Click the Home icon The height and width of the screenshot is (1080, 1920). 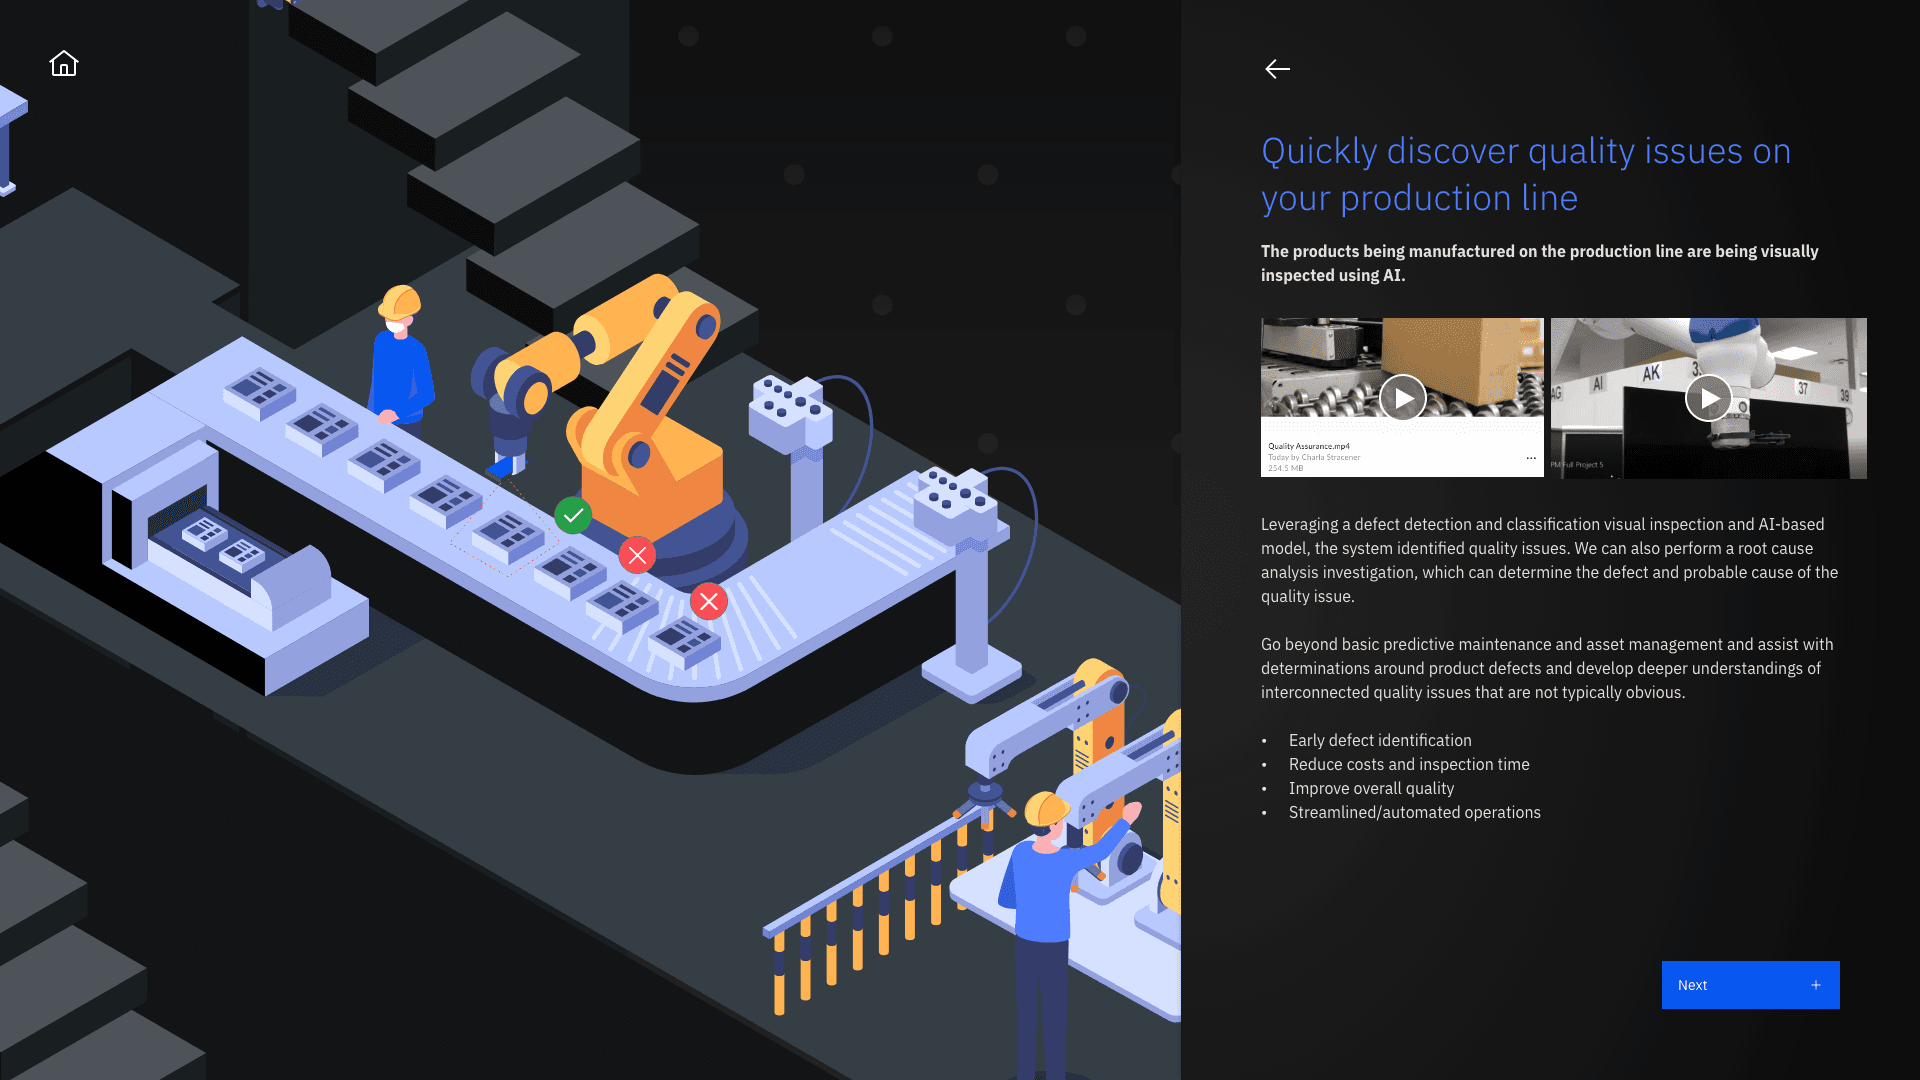pyautogui.click(x=64, y=64)
